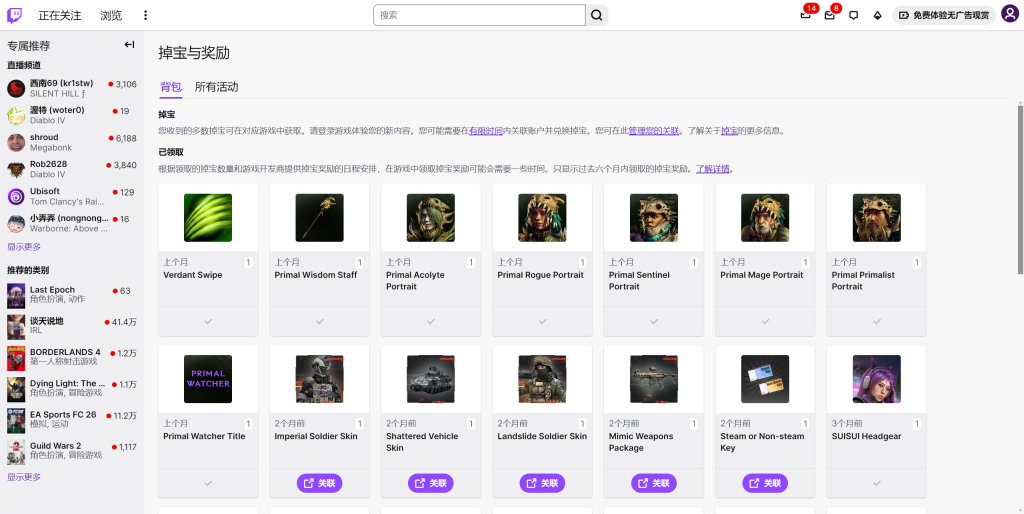Select the Primal Wisdom Staff thumbnail
This screenshot has width=1024, height=514.
pyautogui.click(x=319, y=218)
